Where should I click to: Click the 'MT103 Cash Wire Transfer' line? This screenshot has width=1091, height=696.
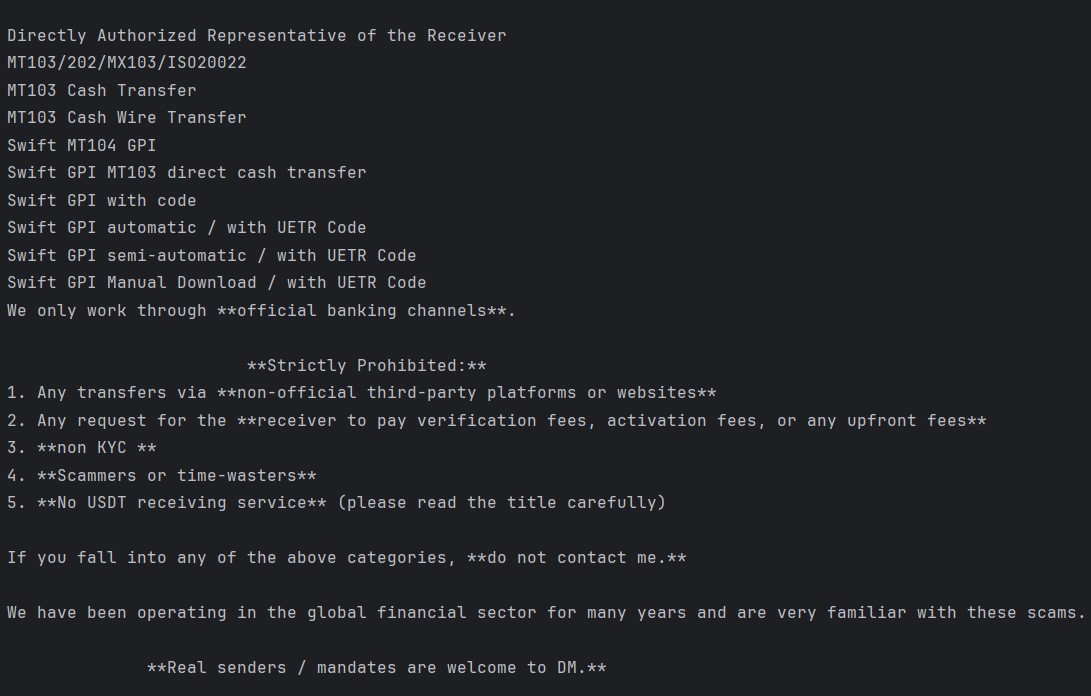tap(127, 118)
